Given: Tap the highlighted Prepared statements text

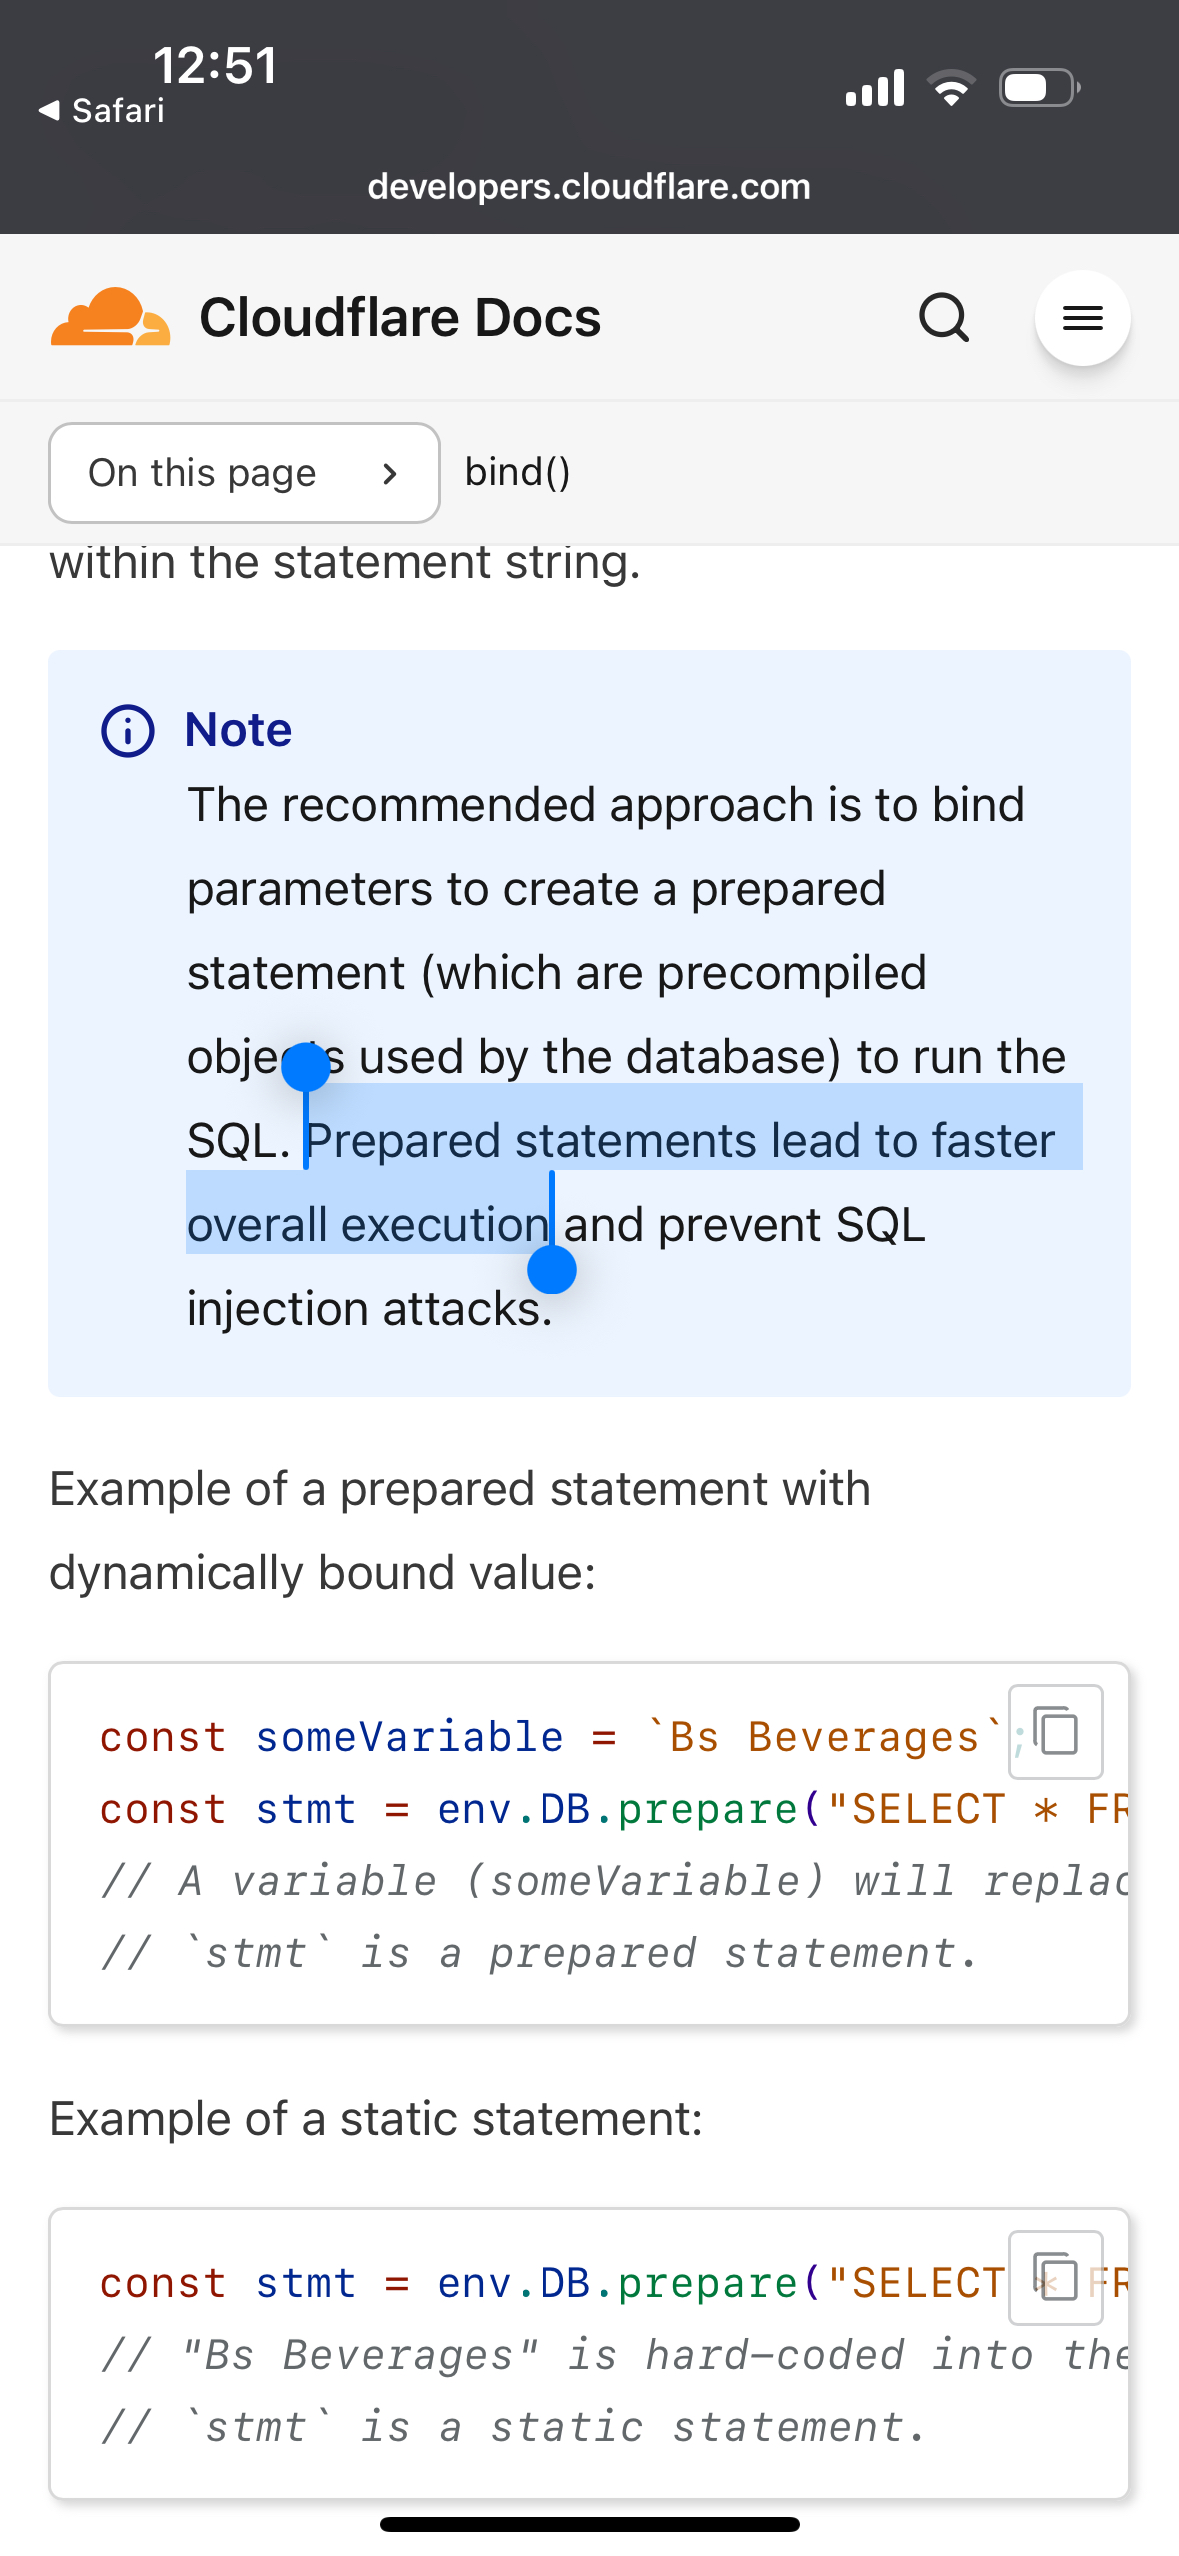Looking at the screenshot, I should [x=680, y=1141].
